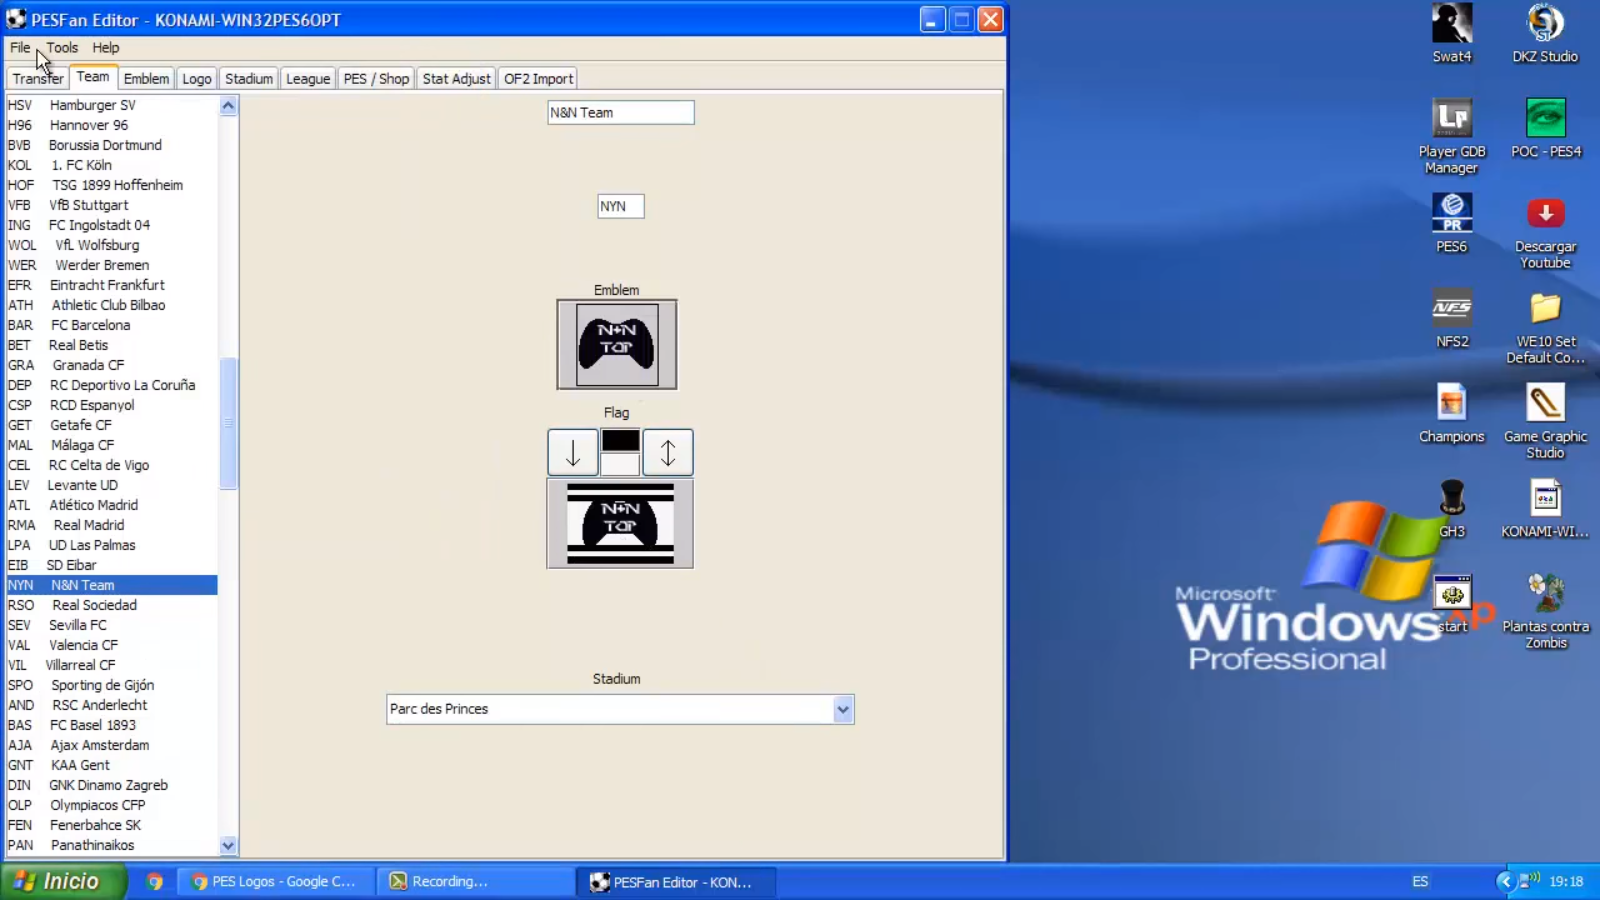Screen dimensions: 1600x900
Task: Select Fenerbahce SK in team list
Action: (112, 825)
